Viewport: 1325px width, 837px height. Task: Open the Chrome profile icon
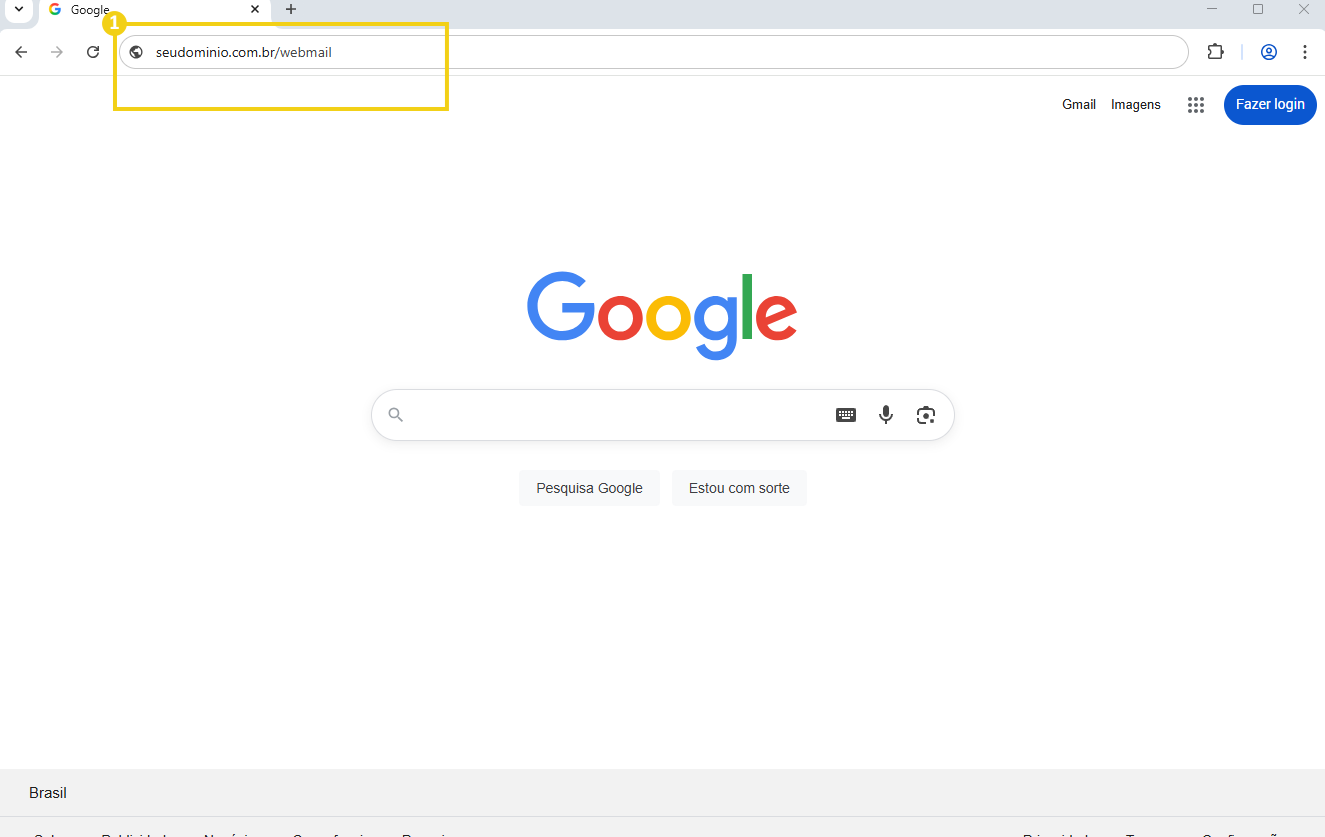coord(1269,52)
